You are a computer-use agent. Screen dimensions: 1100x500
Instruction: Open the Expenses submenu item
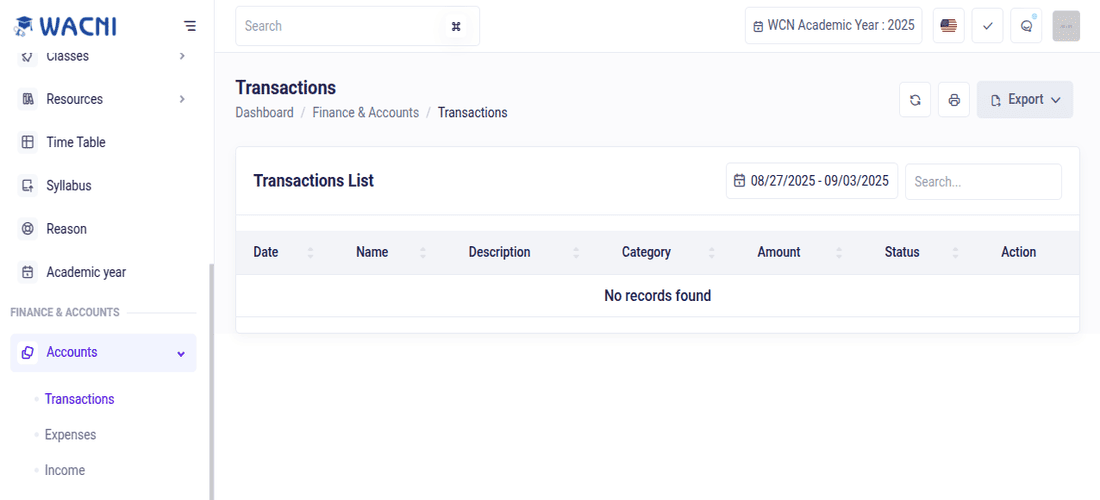[70, 435]
